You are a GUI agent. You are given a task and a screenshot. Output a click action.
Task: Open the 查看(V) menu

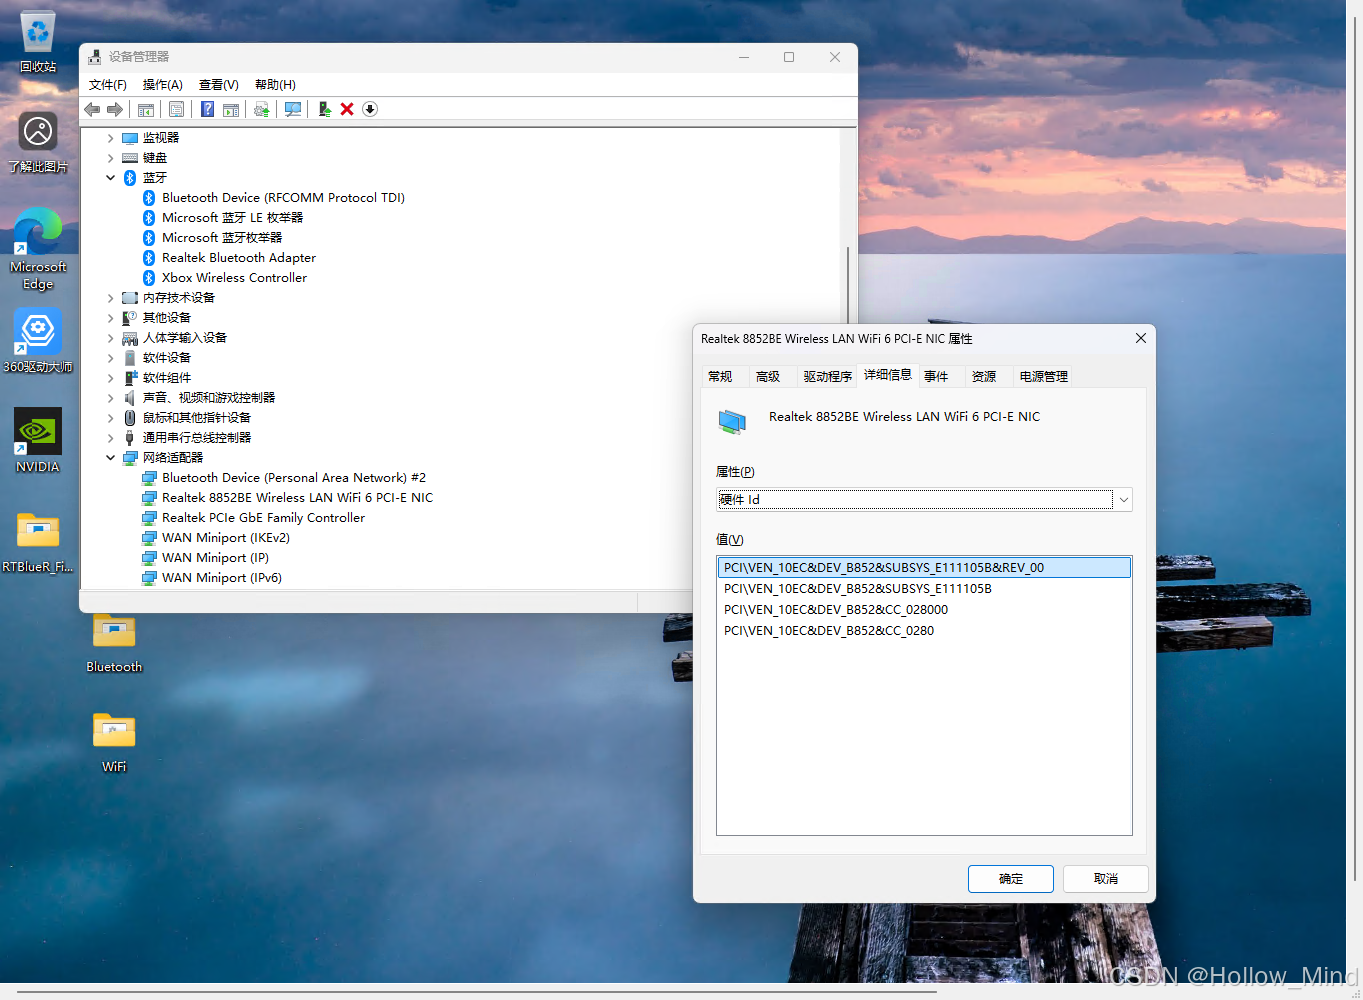point(218,84)
